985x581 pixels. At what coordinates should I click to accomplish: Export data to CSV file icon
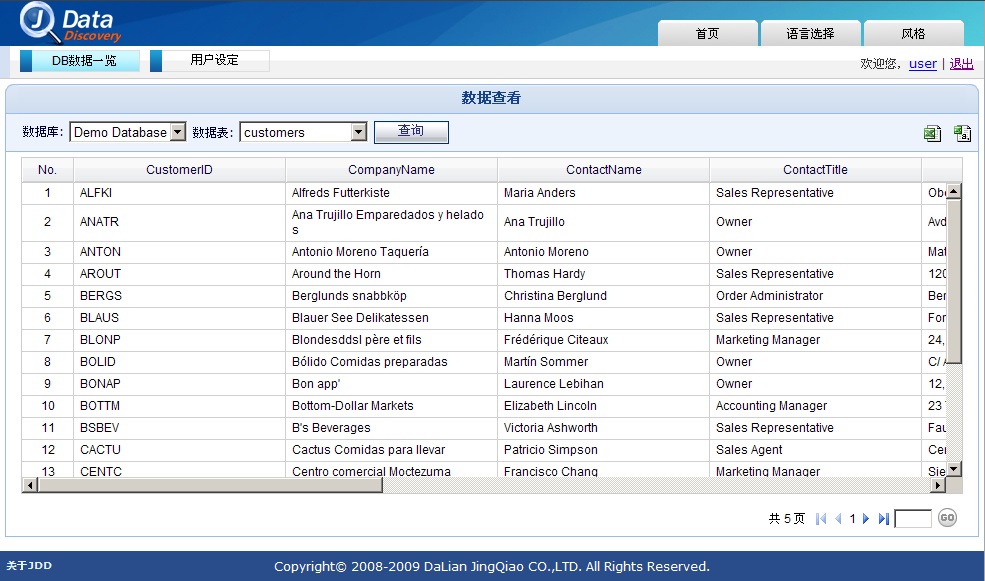coord(962,133)
